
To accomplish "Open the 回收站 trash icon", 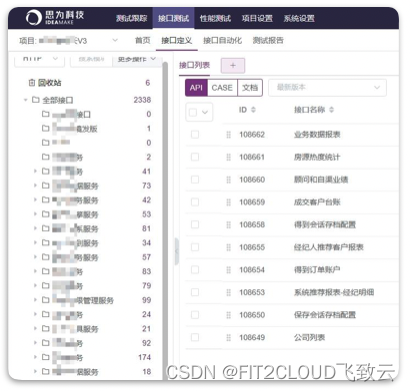I will [32, 83].
